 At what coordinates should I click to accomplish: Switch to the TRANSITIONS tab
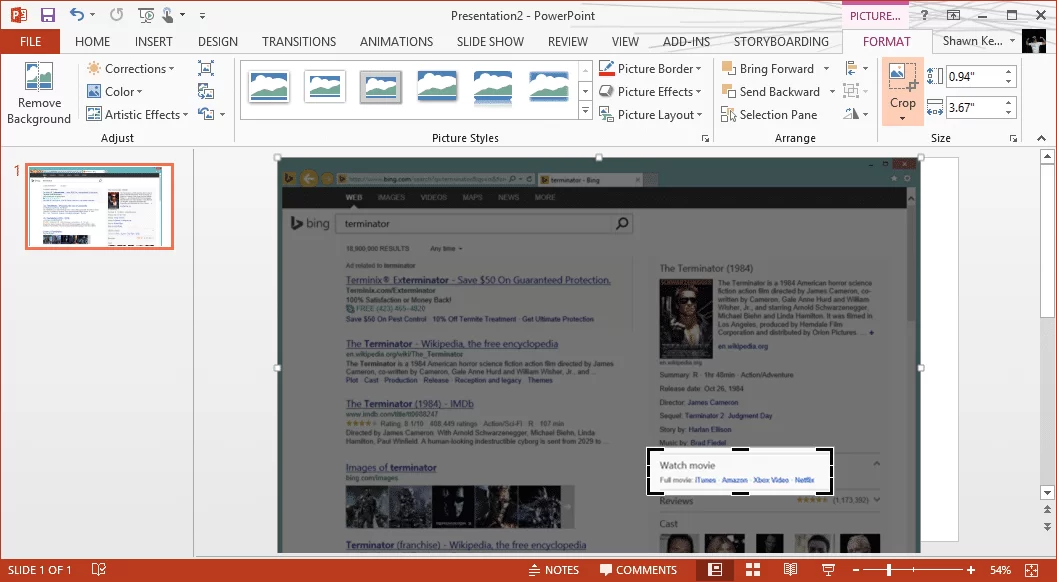coord(299,42)
